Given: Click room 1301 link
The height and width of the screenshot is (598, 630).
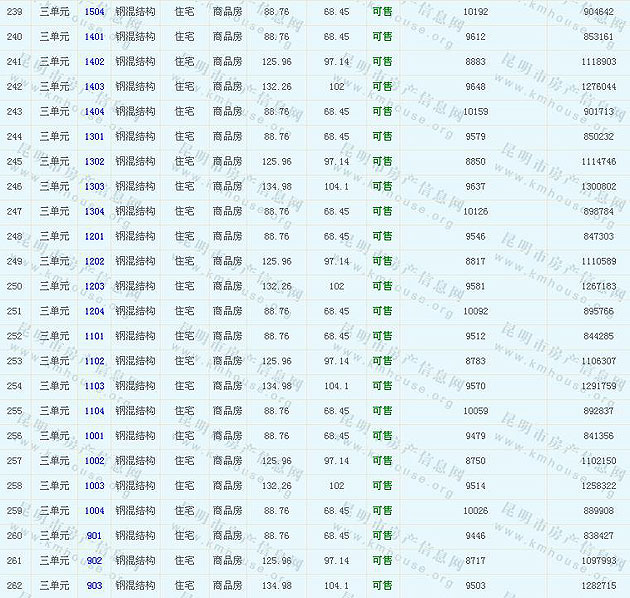Looking at the screenshot, I should click(x=94, y=137).
